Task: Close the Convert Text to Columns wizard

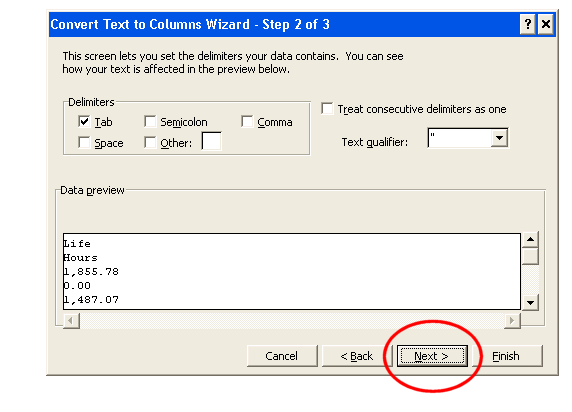Action: [x=546, y=24]
